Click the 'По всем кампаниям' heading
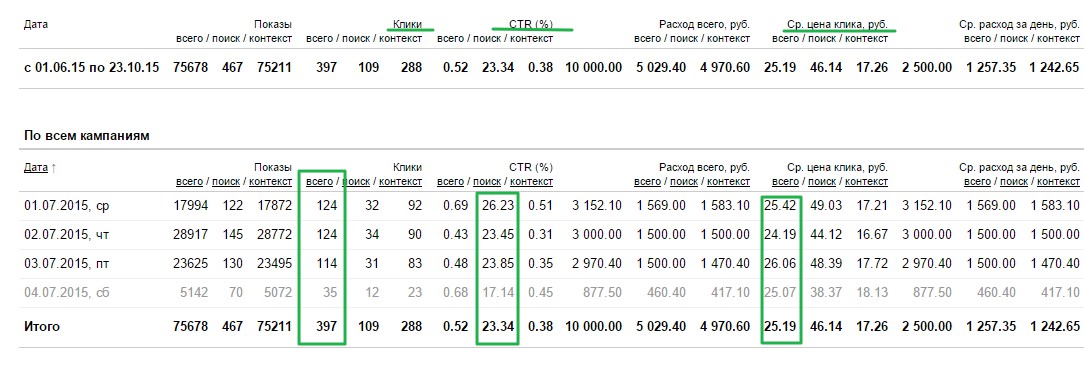Viewport: 1084px width, 366px height. (x=86, y=136)
